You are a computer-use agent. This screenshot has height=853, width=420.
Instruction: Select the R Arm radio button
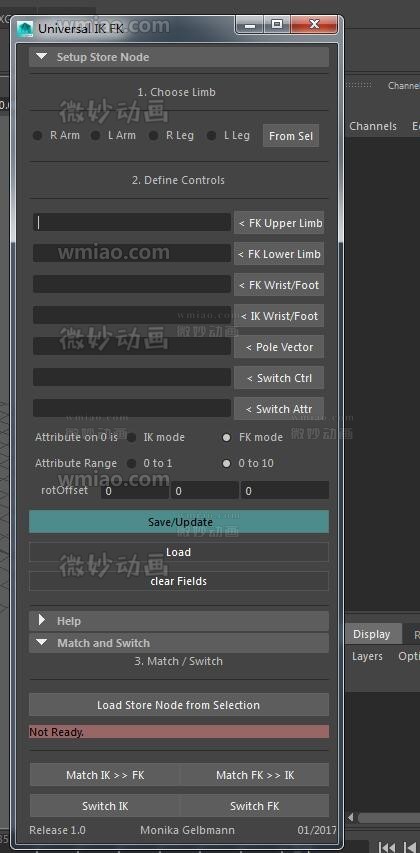click(x=38, y=135)
